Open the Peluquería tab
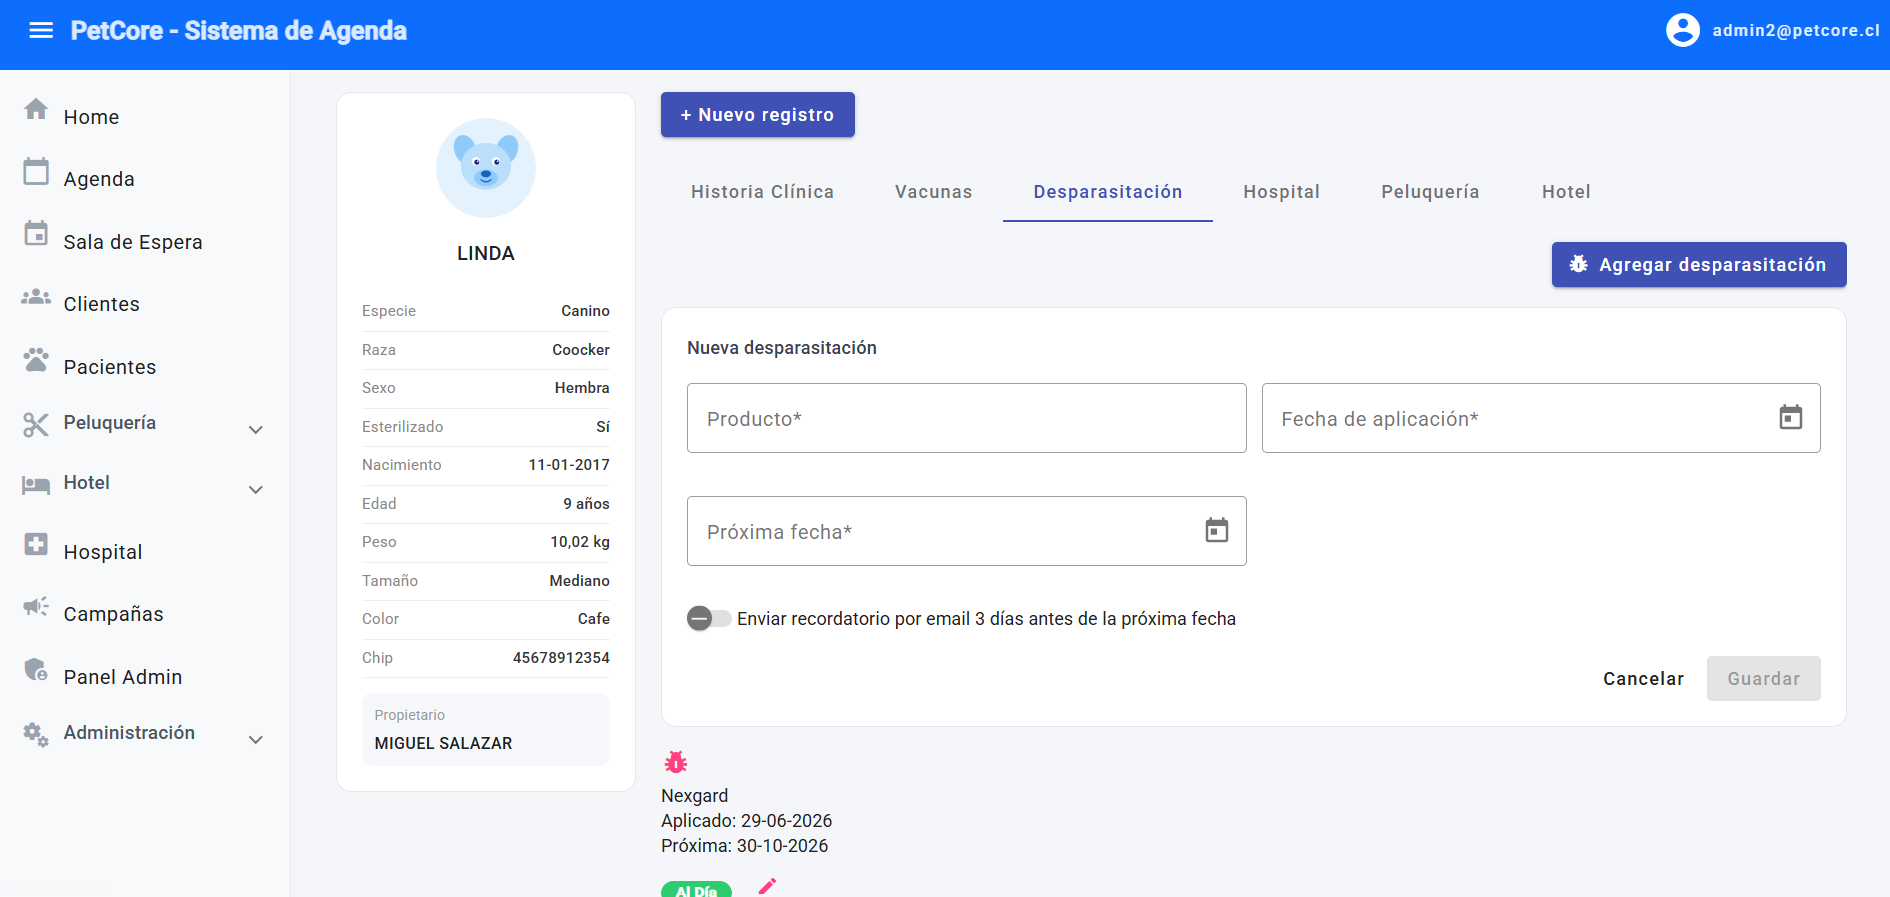The image size is (1890, 897). pyautogui.click(x=1431, y=192)
